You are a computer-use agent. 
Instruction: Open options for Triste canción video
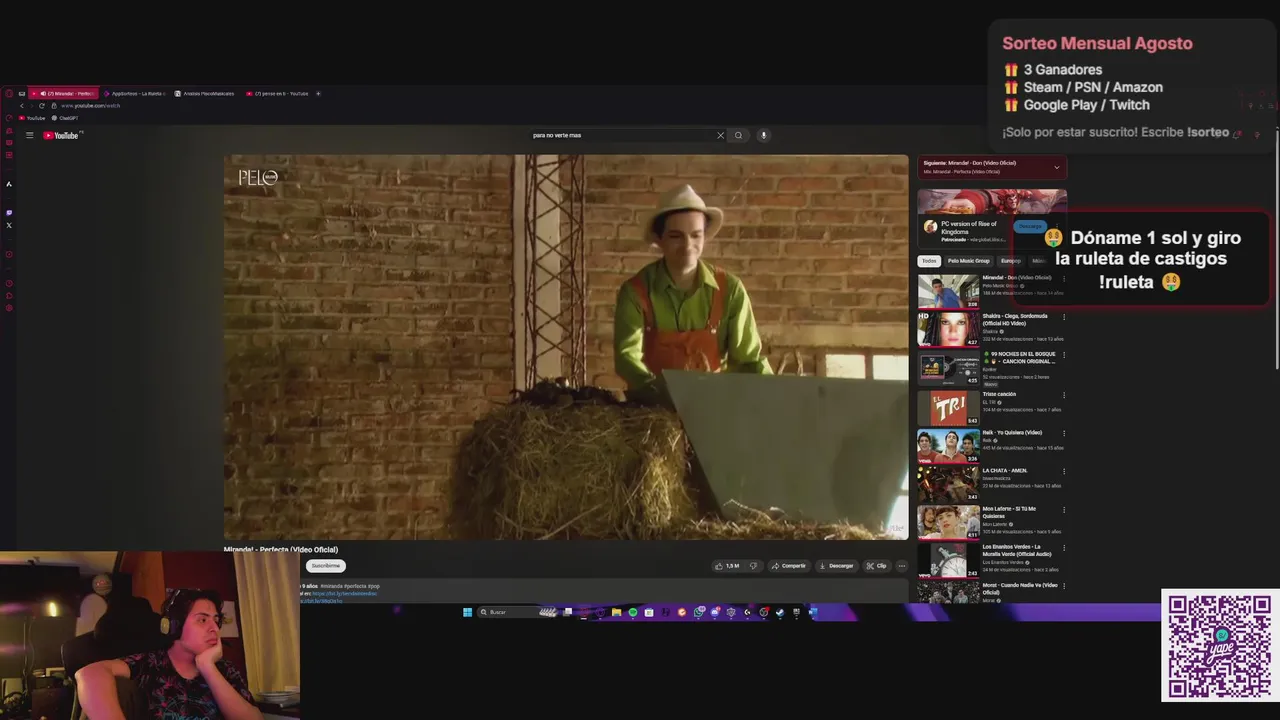tap(1063, 395)
